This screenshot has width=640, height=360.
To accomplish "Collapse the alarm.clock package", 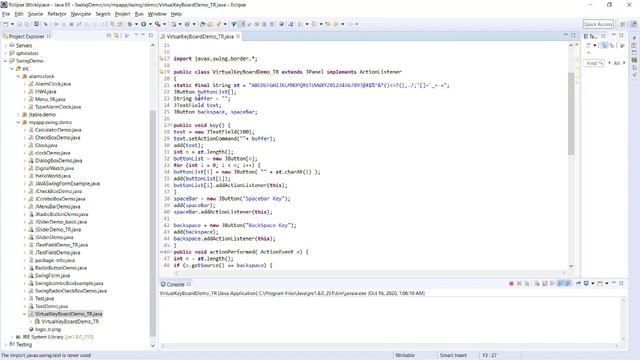I will [18, 76].
